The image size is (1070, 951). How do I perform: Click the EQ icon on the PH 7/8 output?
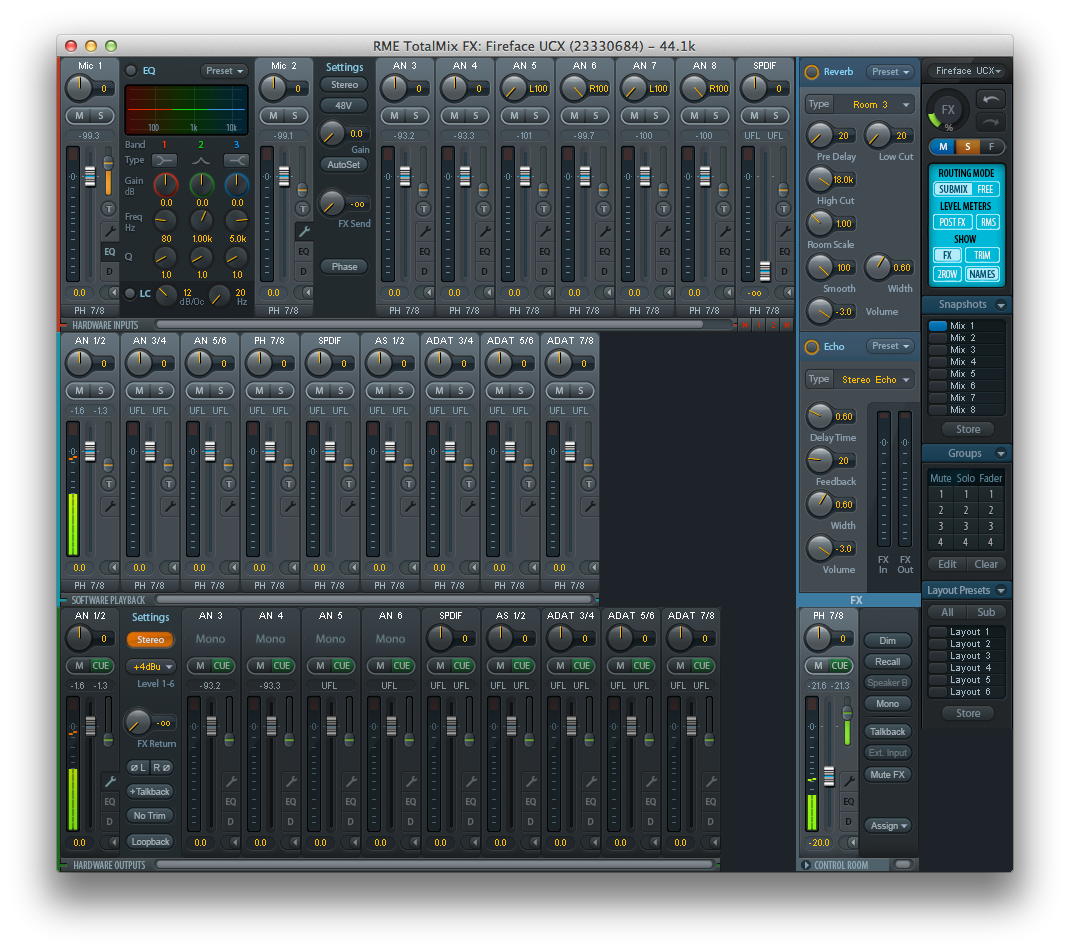(848, 801)
